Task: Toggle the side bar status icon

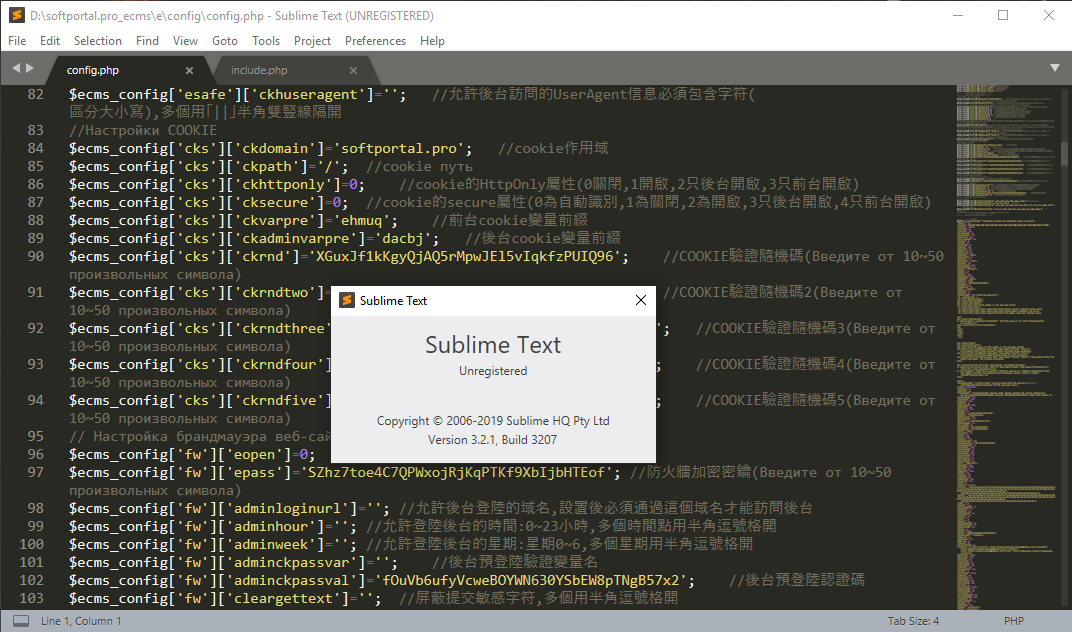Action: tap(21, 621)
